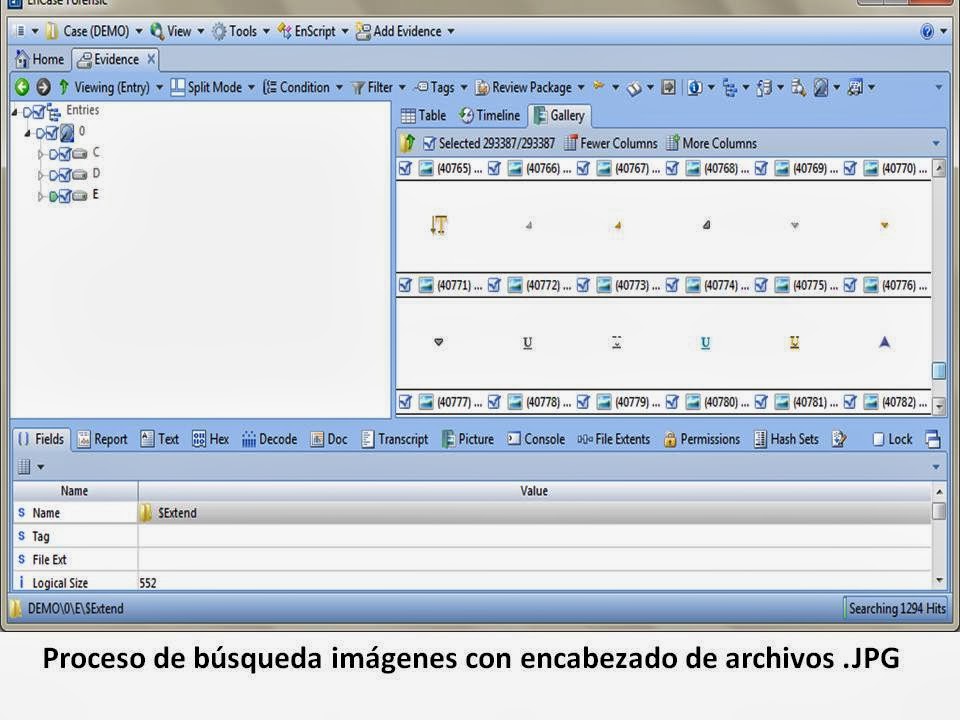Click the Hash Sets icon
The width and height of the screenshot is (960, 720).
point(760,439)
